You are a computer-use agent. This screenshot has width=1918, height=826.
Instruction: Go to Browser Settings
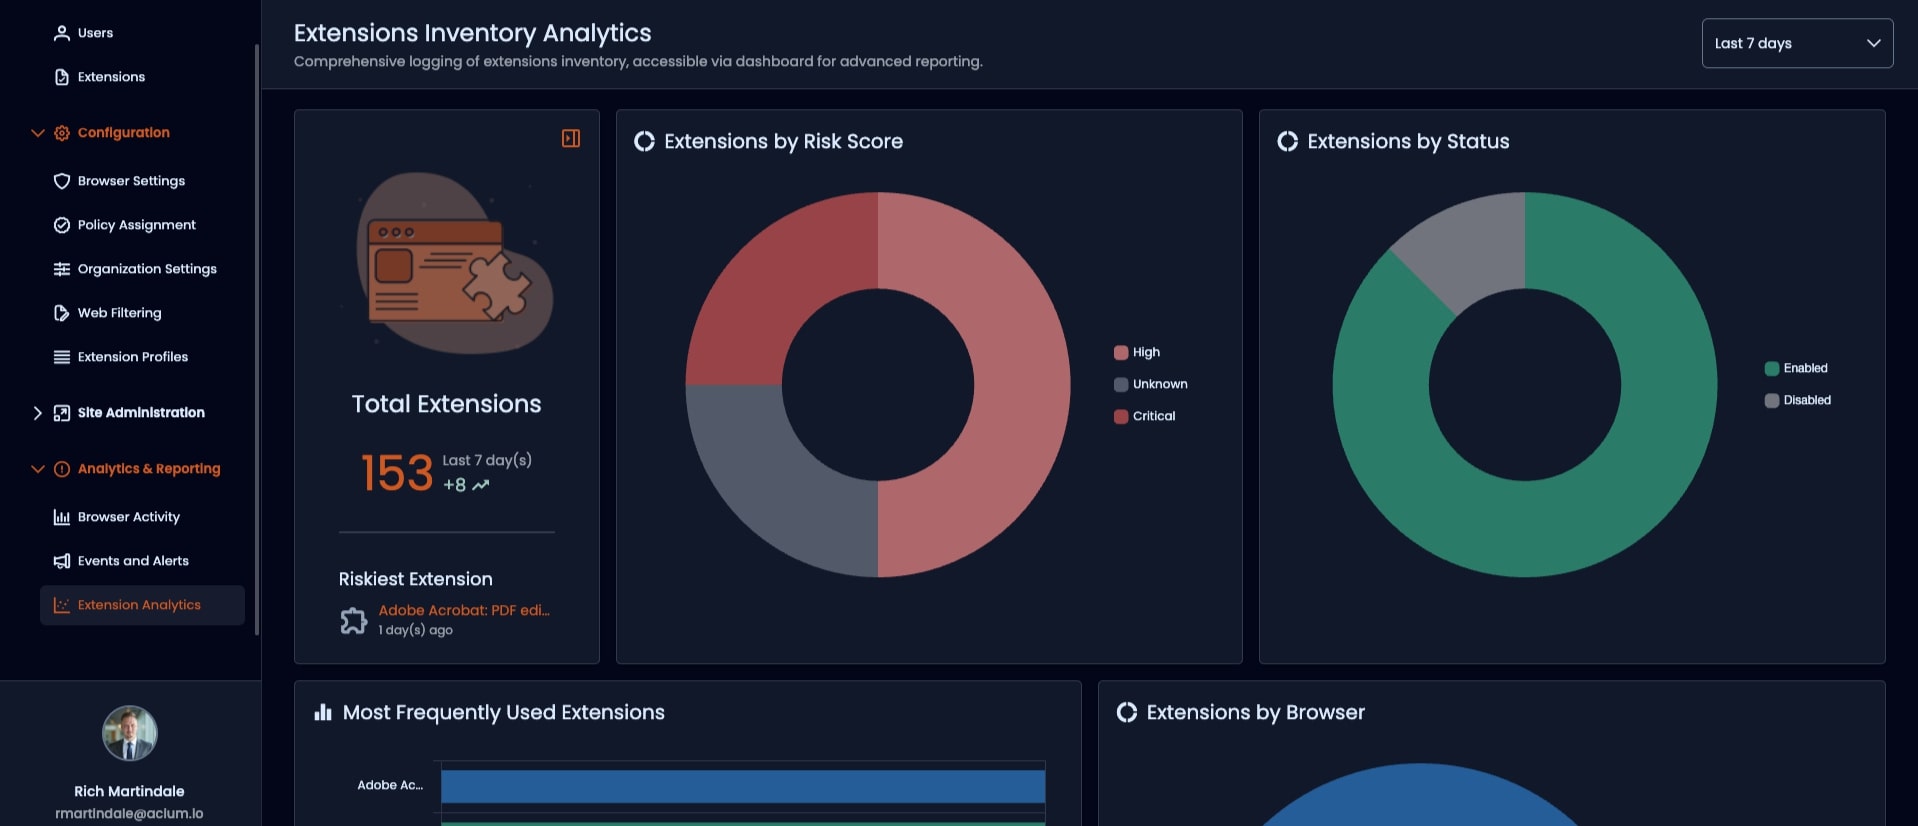coord(142,181)
